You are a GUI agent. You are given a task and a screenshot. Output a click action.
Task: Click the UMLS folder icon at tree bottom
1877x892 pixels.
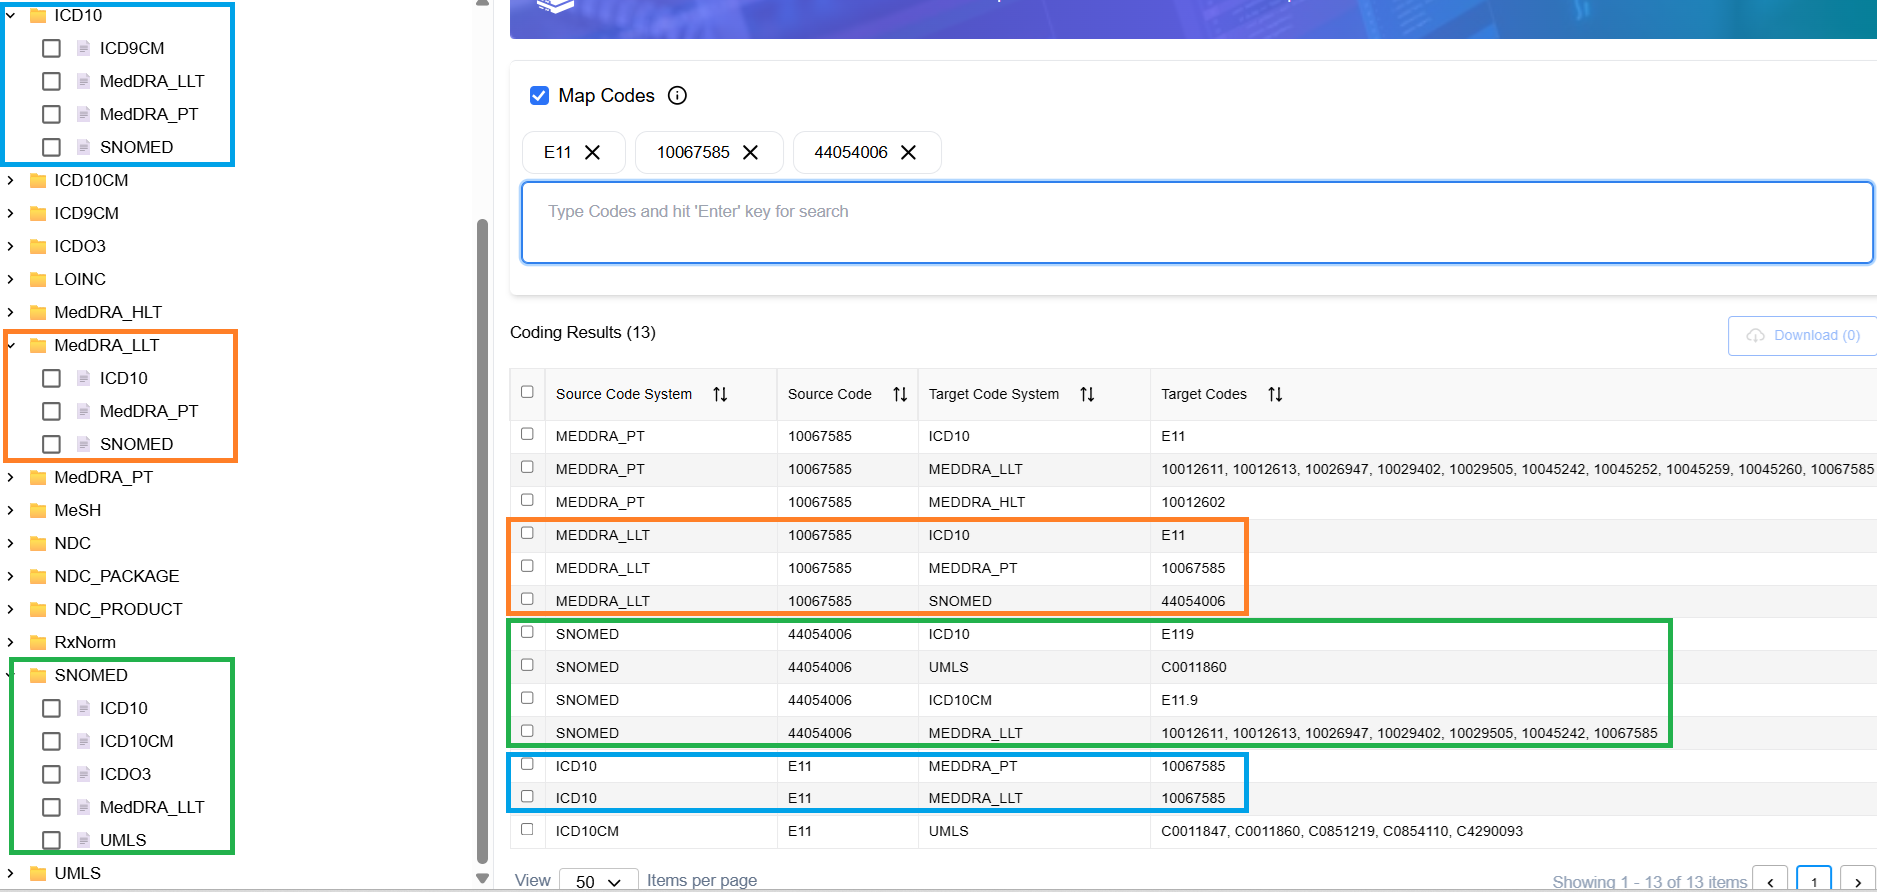(x=39, y=873)
